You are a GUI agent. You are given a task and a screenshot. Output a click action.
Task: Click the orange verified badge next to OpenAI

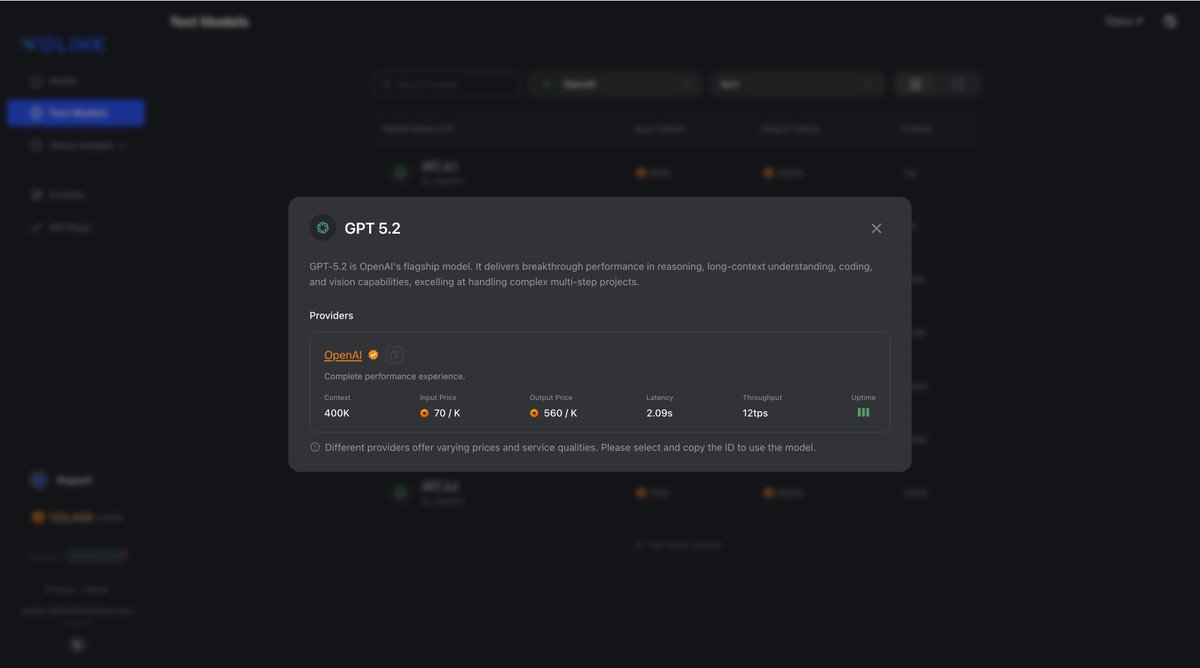click(x=373, y=355)
